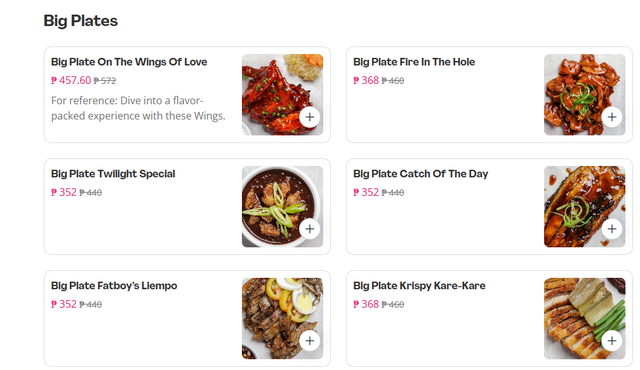
Task: Click the Big Plates section heading
Action: point(80,21)
